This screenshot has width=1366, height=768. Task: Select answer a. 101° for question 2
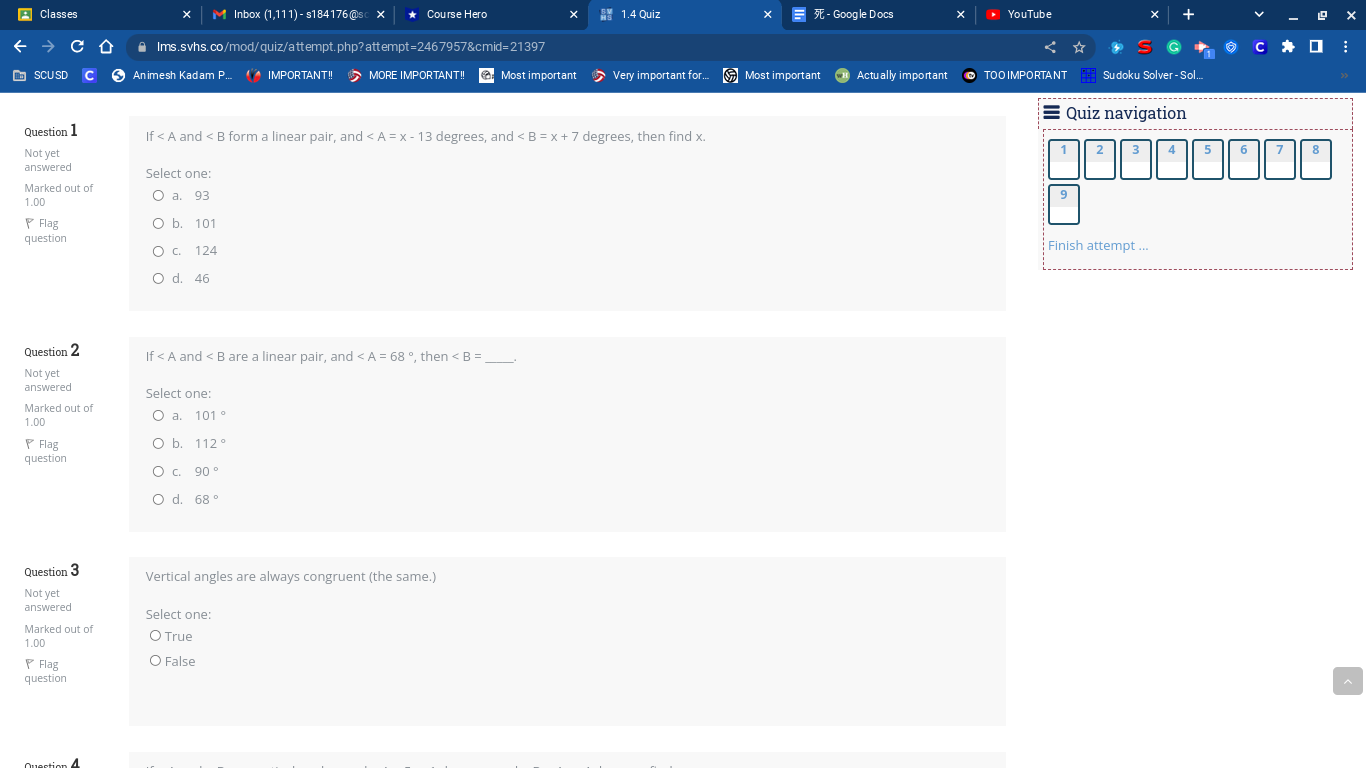point(158,416)
